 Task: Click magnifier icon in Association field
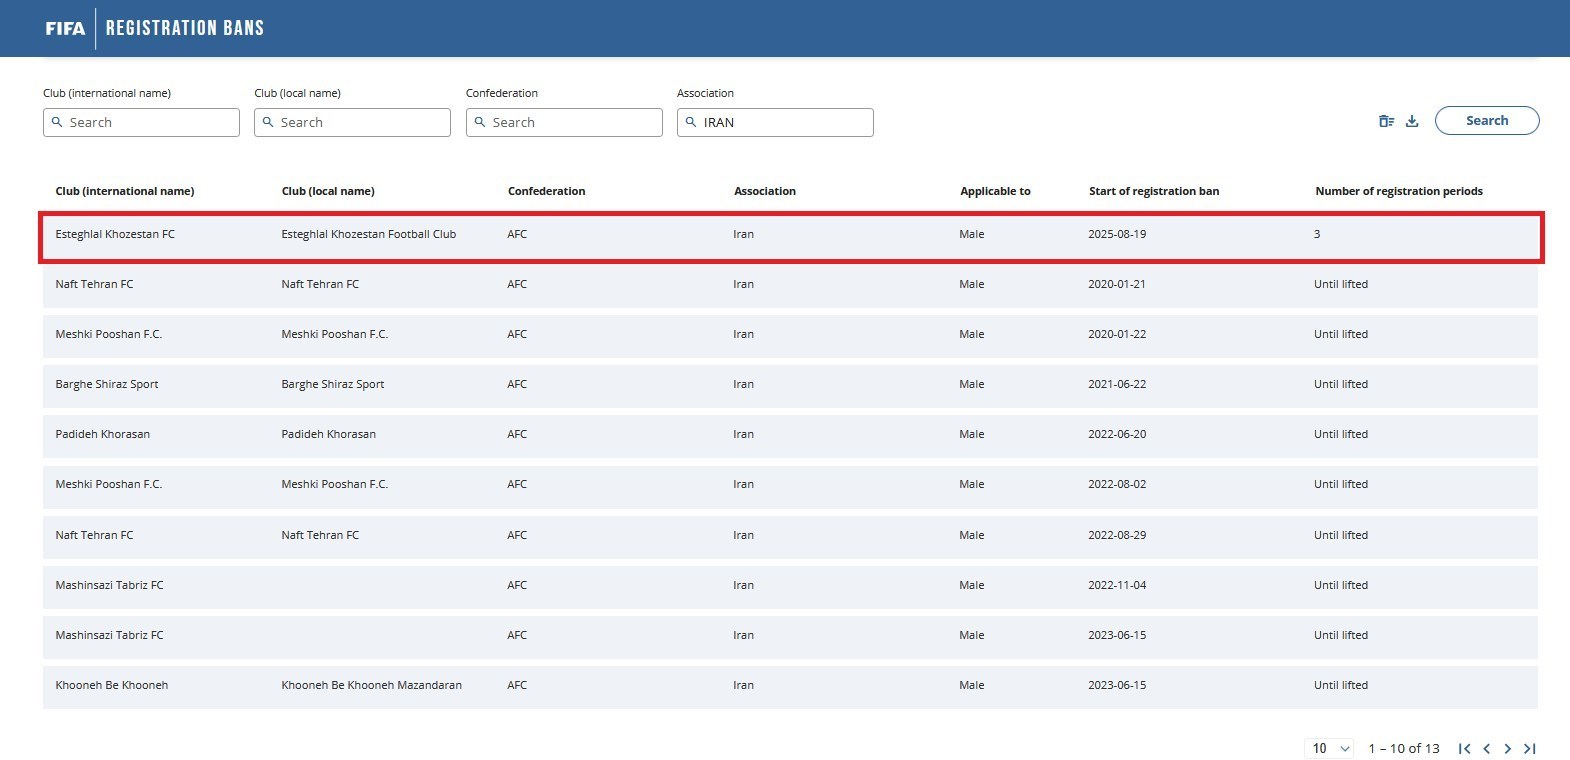pyautogui.click(x=691, y=122)
